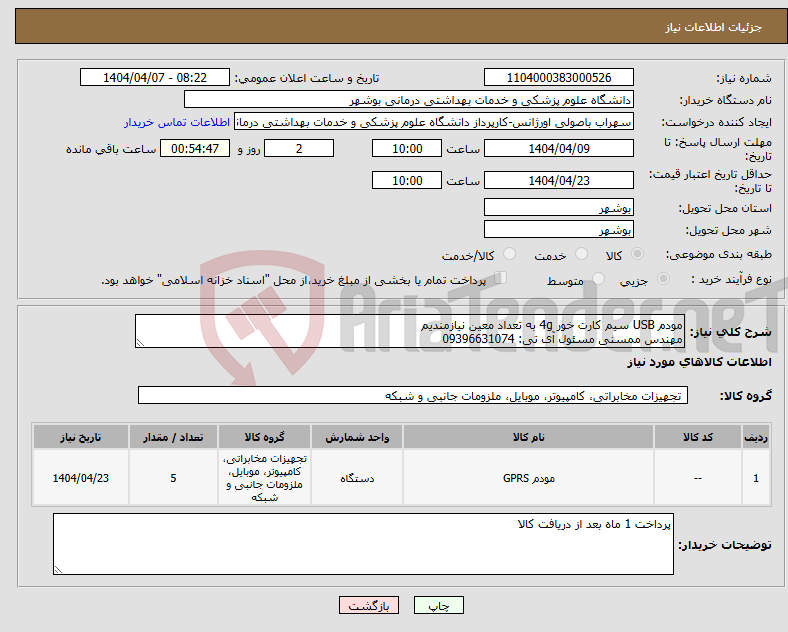This screenshot has width=788, height=632.
Task: Click the delivery province field بوشهر
Action: pos(559,207)
